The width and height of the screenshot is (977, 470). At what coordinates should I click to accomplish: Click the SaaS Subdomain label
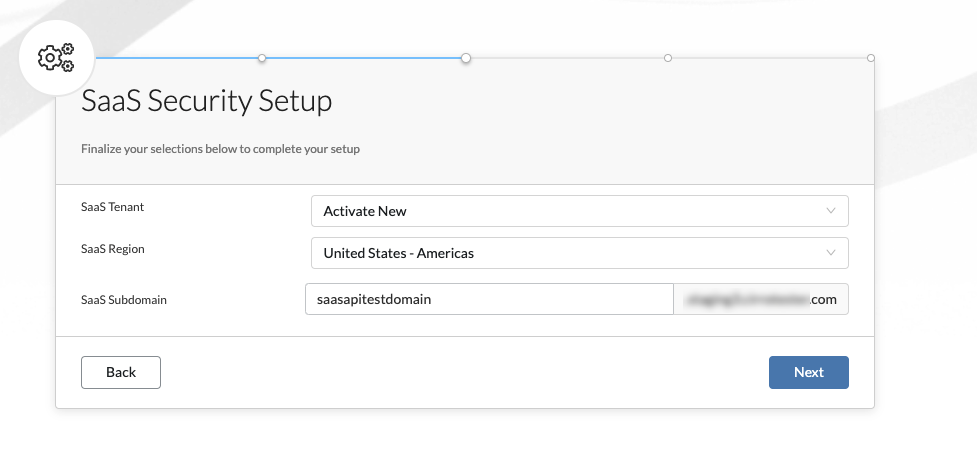(123, 299)
